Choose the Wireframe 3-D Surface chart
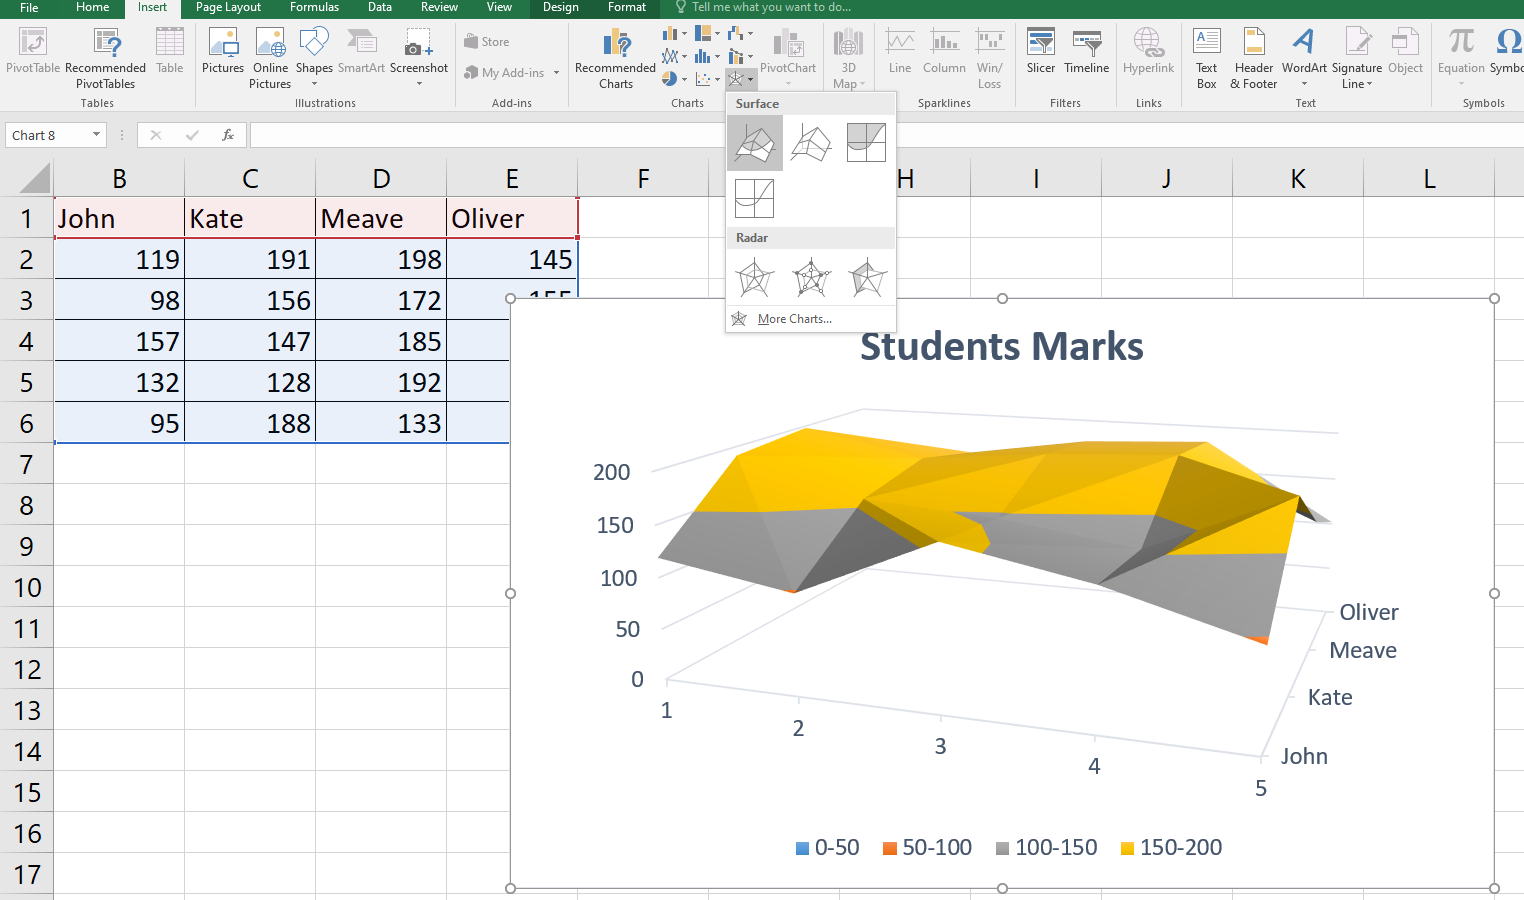This screenshot has width=1524, height=900. (x=810, y=143)
